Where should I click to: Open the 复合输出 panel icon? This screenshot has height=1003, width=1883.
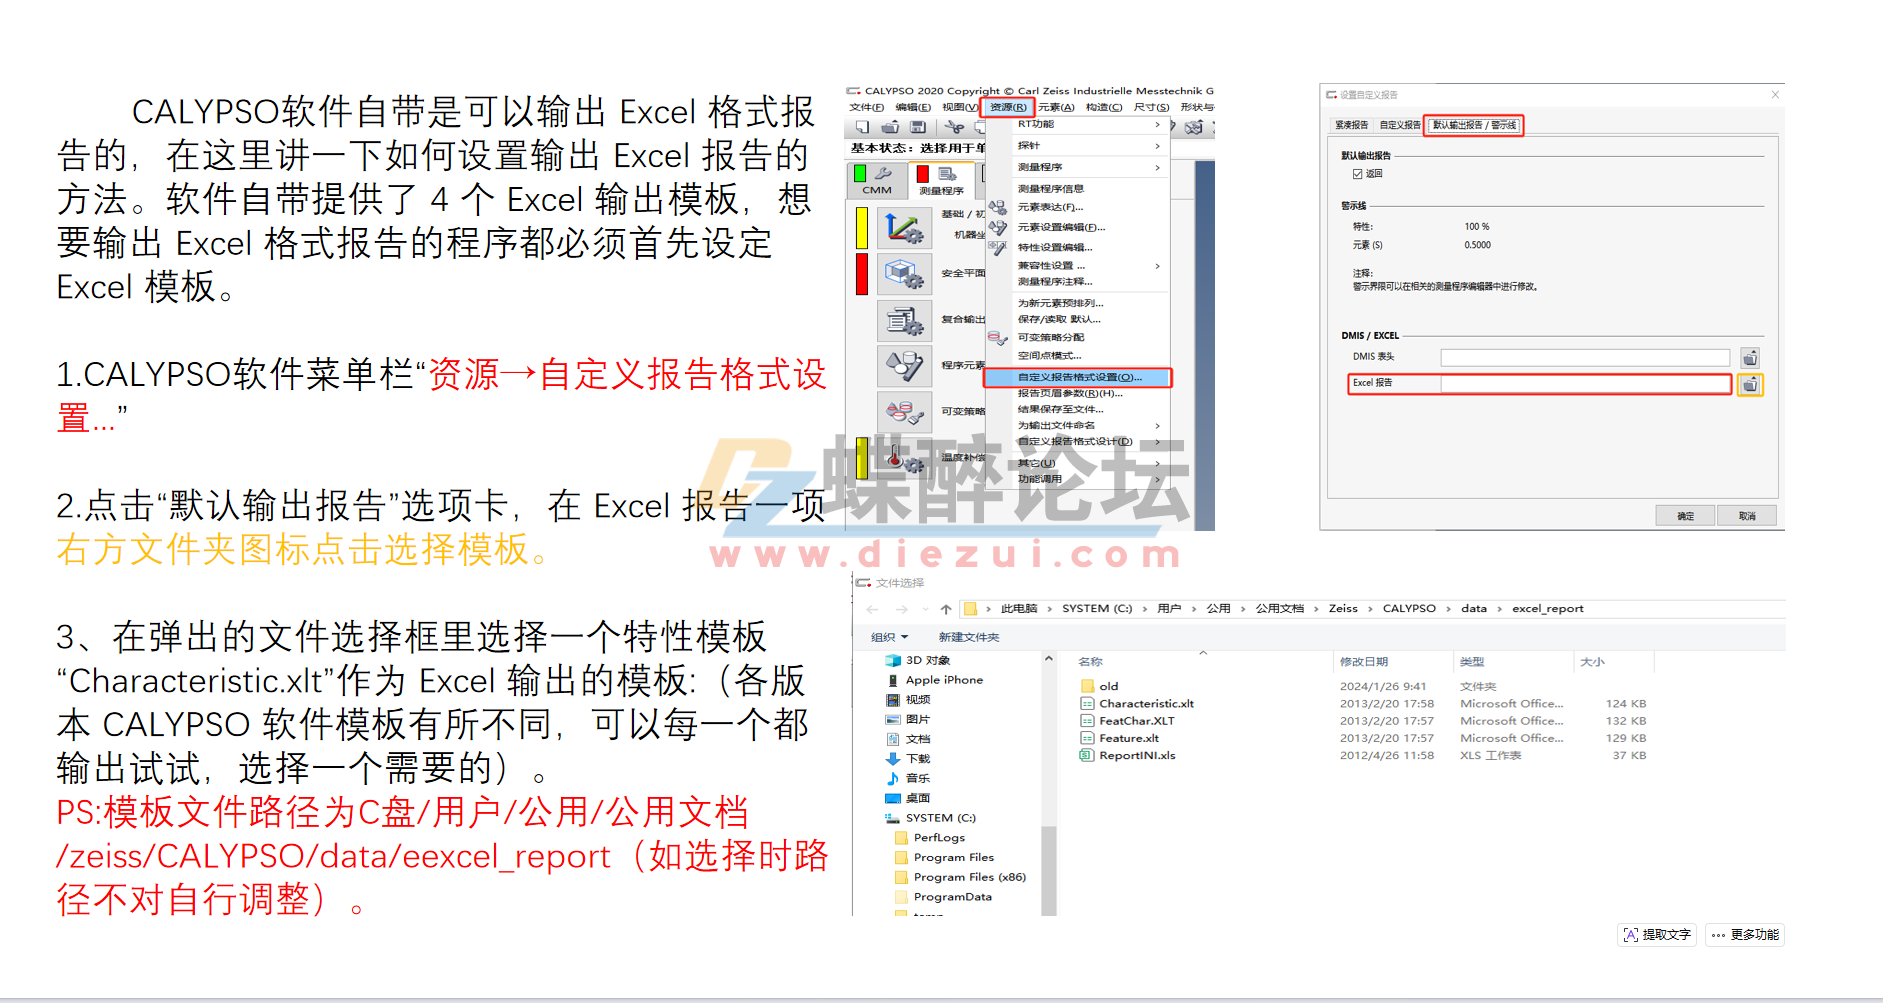tap(905, 320)
